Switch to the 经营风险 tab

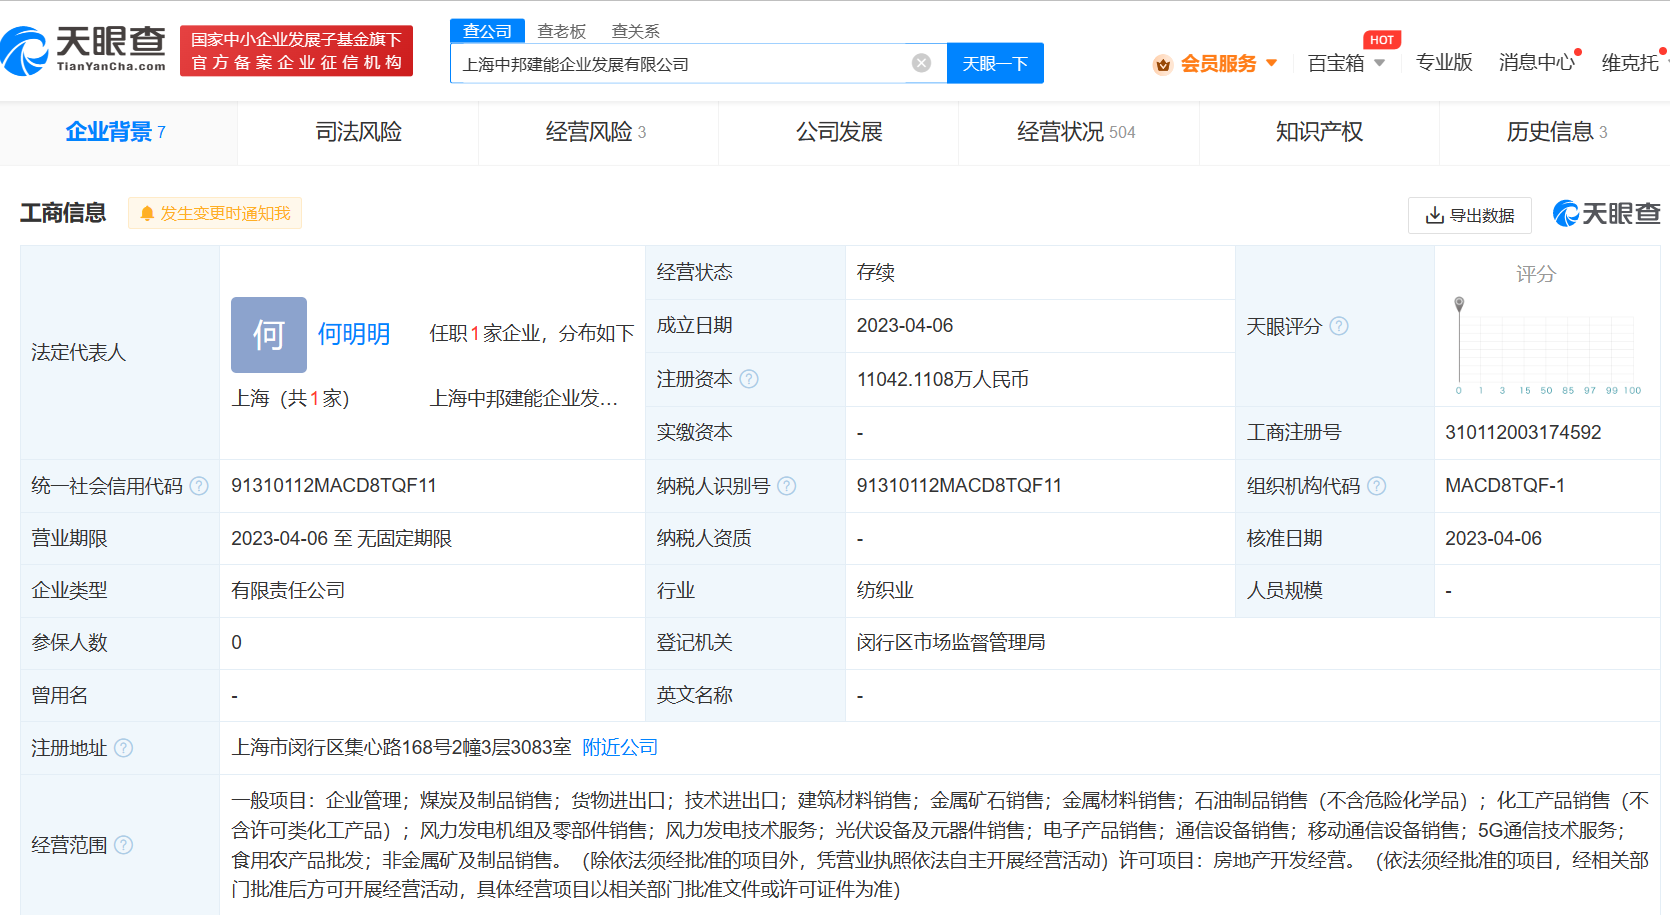click(598, 132)
